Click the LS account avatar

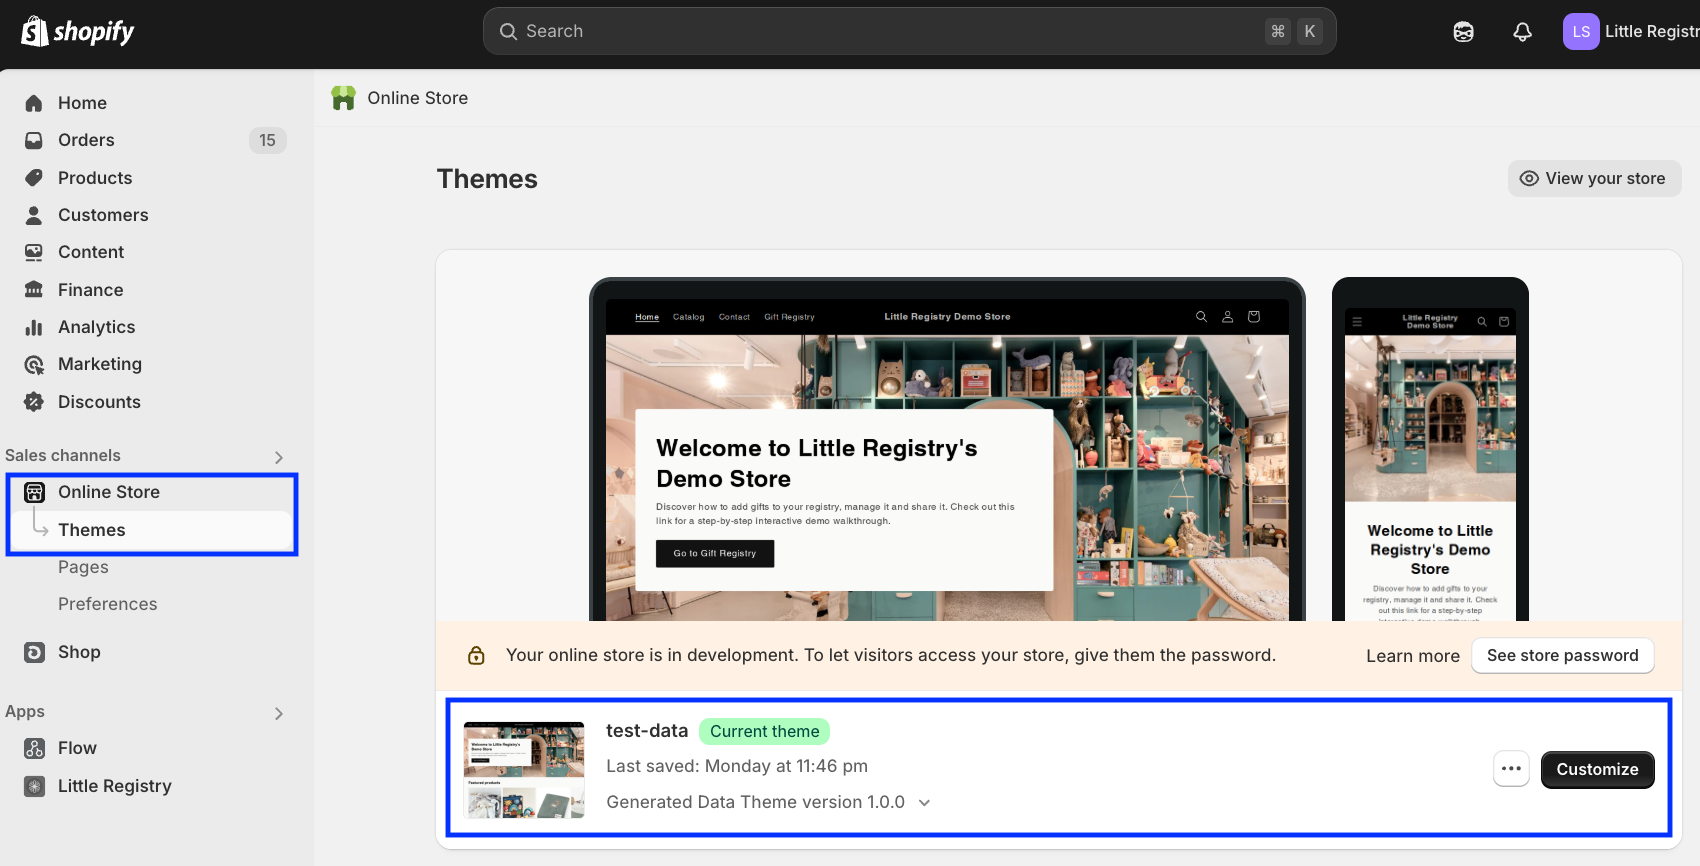coord(1581,32)
